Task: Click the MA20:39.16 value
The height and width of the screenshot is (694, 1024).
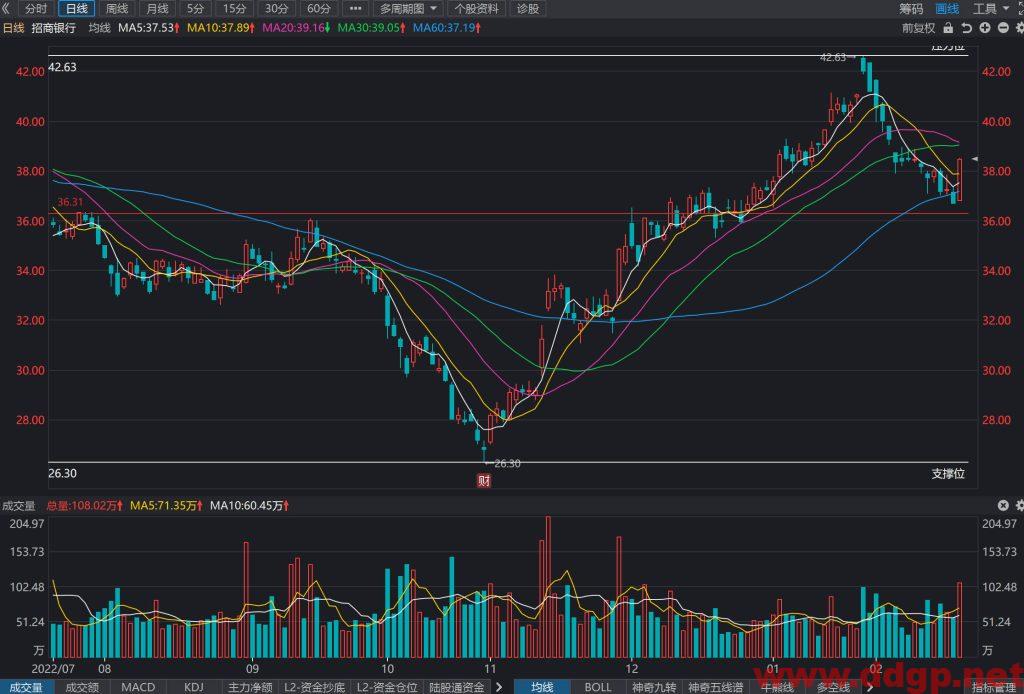Action: tap(296, 28)
